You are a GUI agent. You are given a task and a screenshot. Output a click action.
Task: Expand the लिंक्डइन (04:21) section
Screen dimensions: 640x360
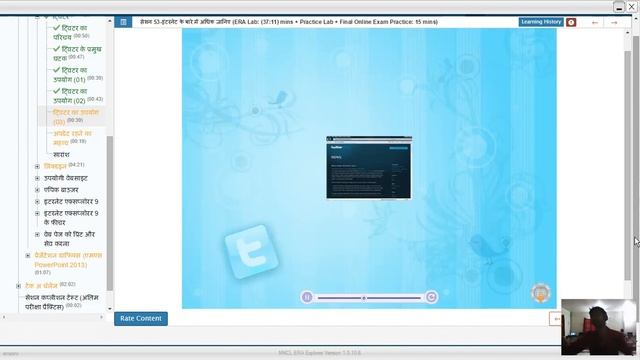tap(37, 167)
